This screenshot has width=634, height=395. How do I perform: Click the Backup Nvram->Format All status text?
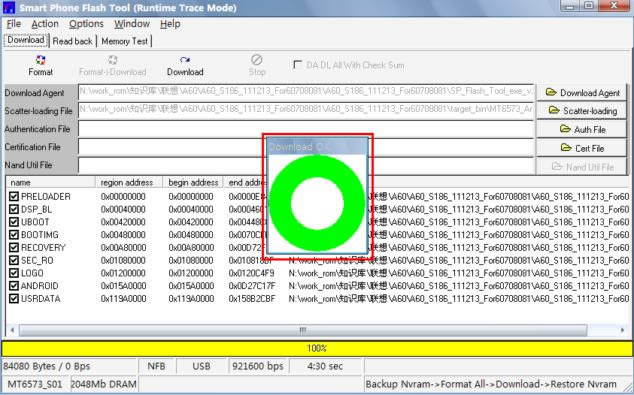[491, 384]
